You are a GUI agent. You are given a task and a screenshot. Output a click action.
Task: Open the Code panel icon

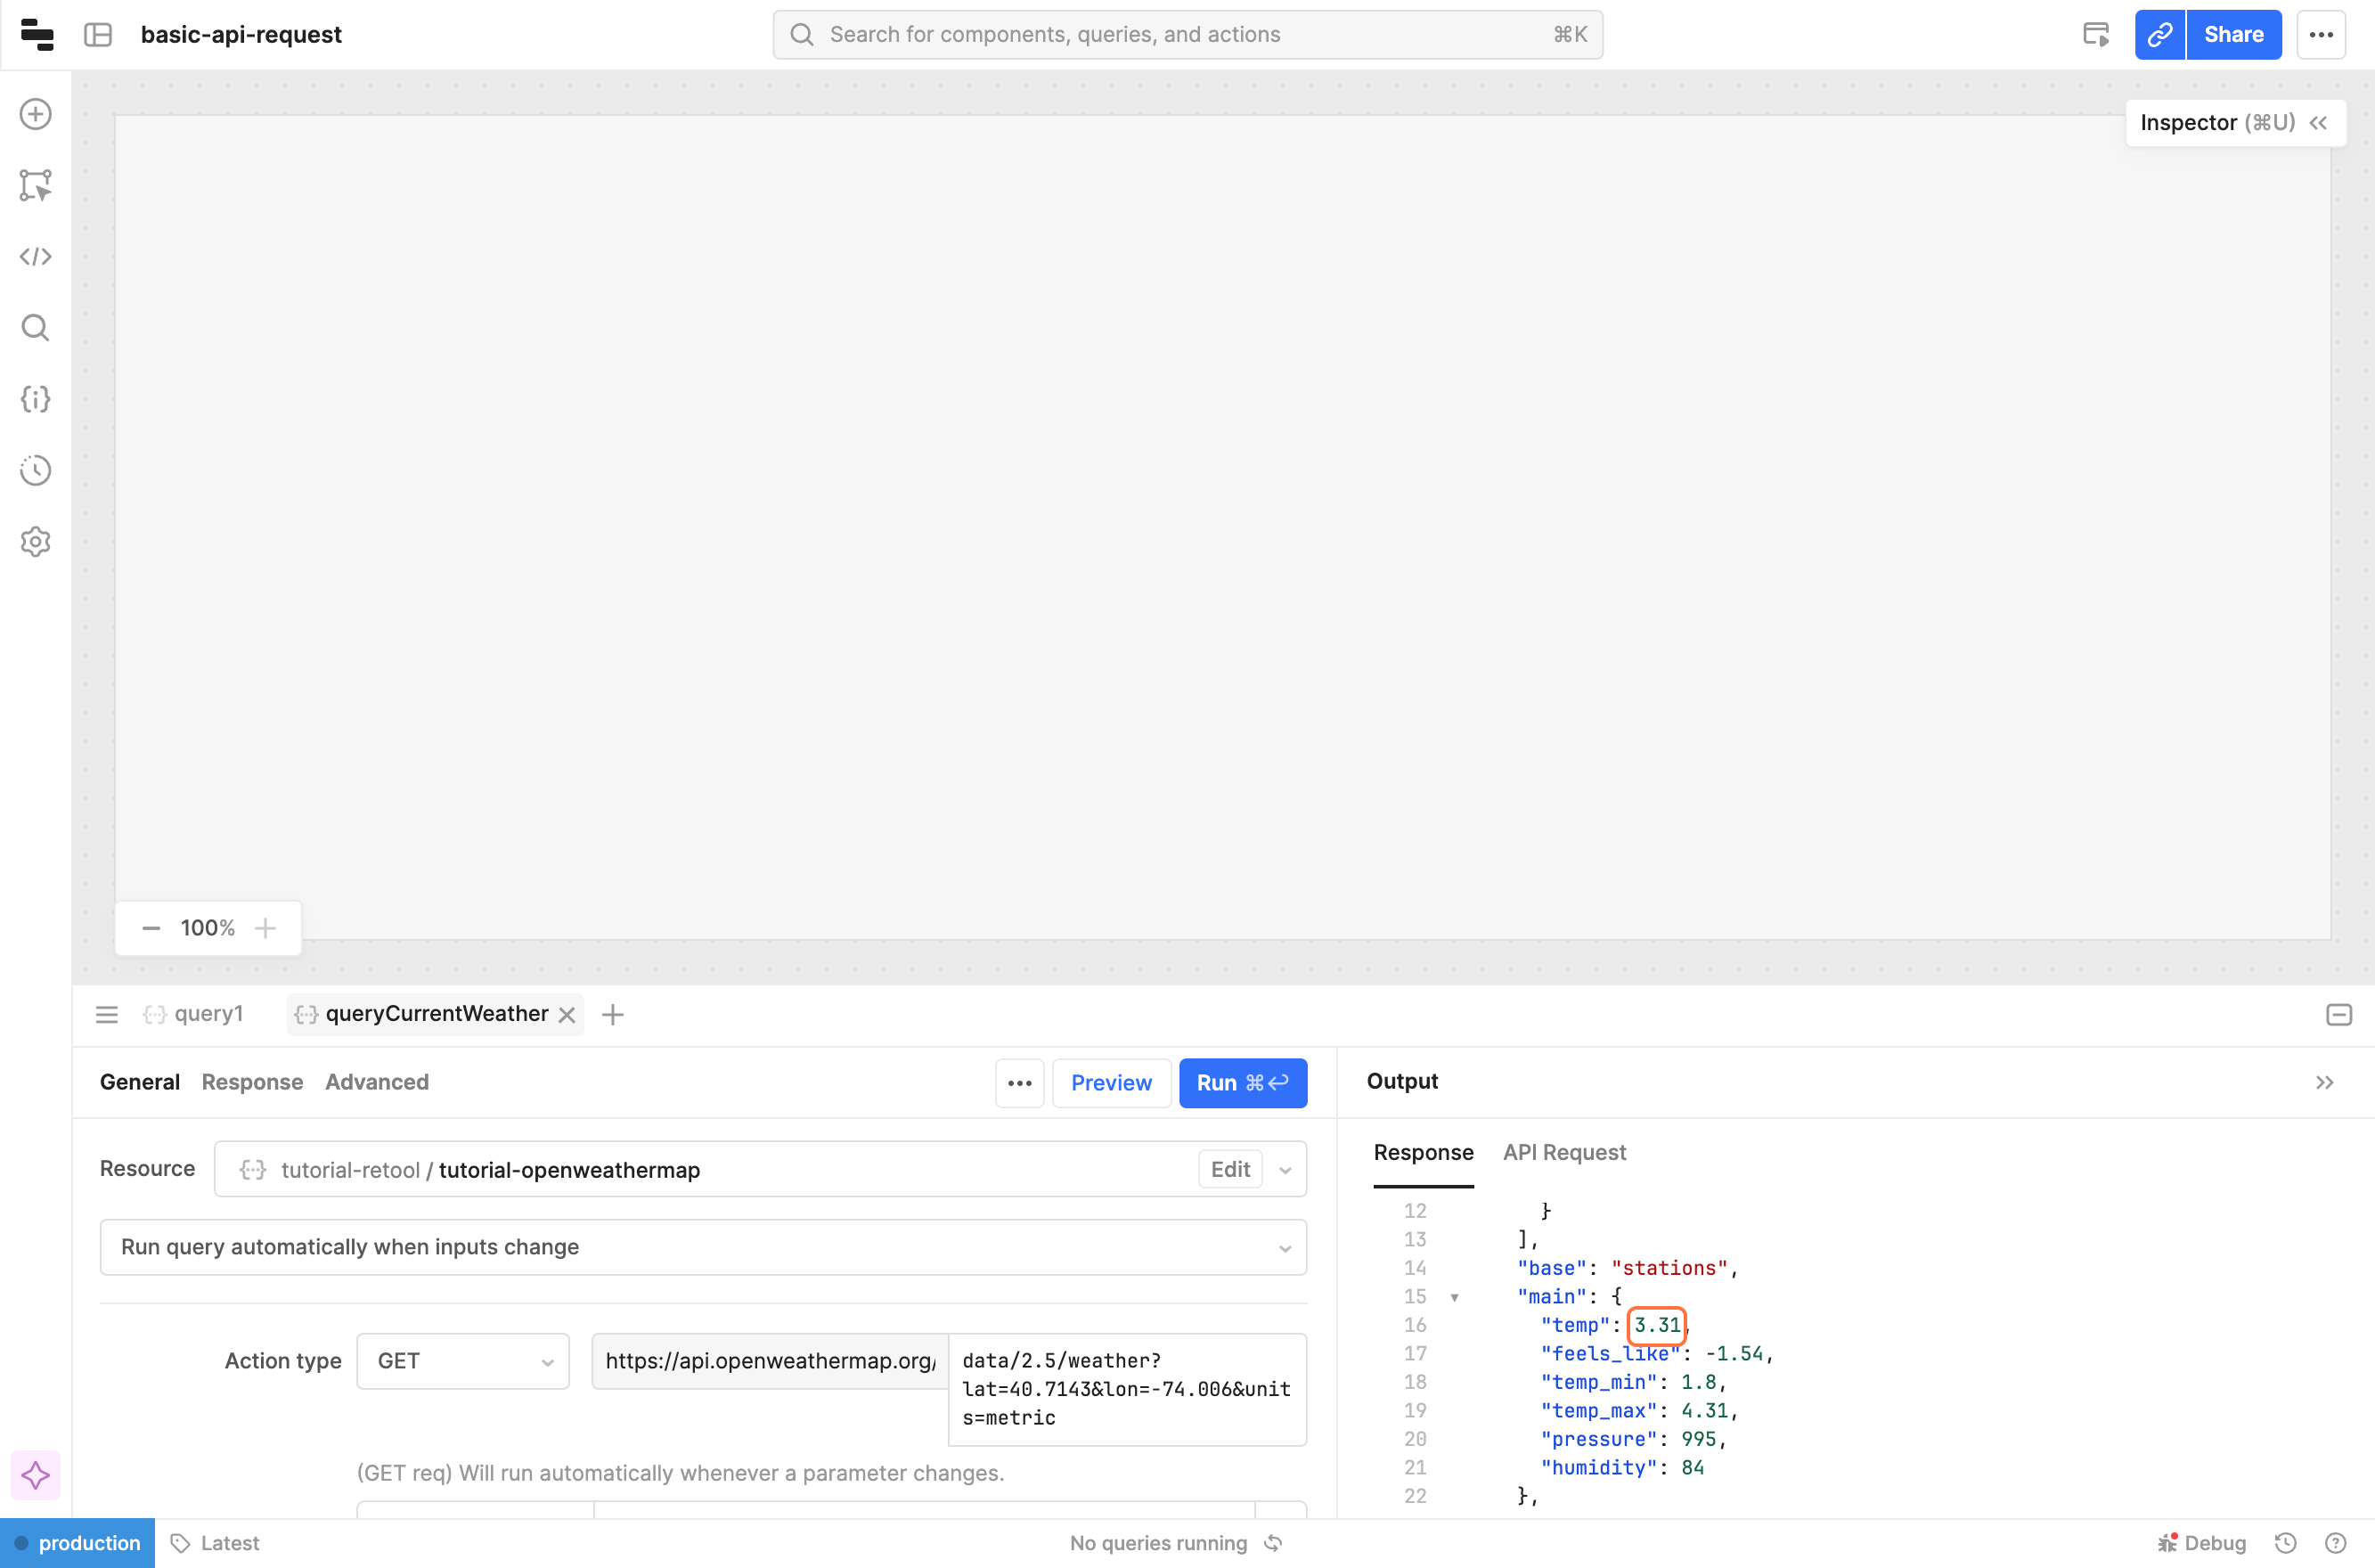coord(36,257)
